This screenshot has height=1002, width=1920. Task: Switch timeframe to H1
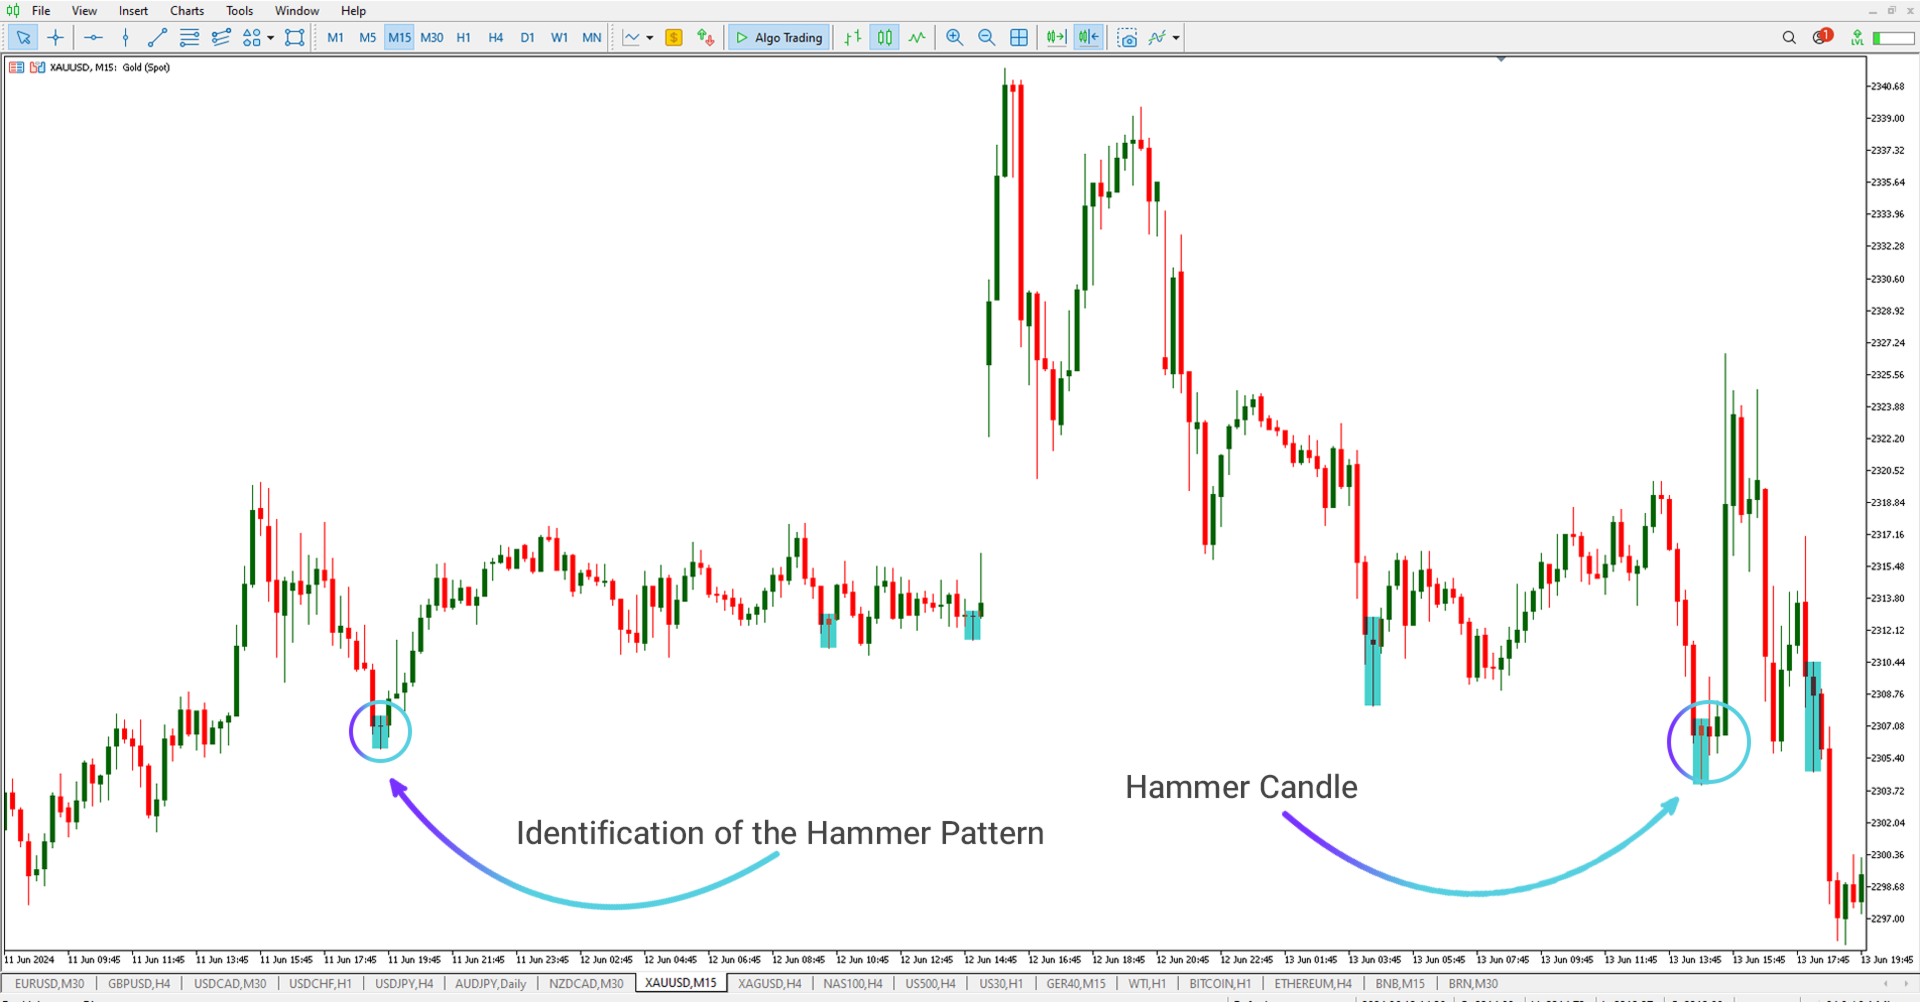pos(463,37)
